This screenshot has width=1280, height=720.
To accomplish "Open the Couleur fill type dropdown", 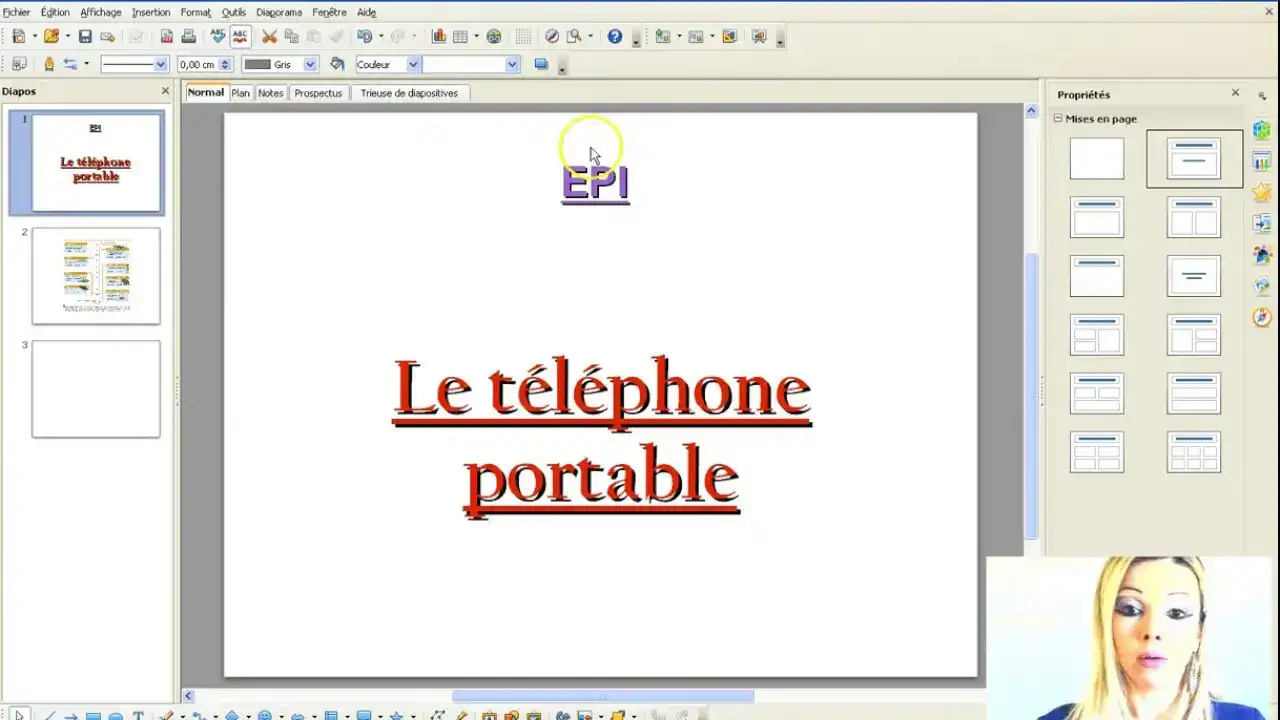I will (412, 64).
